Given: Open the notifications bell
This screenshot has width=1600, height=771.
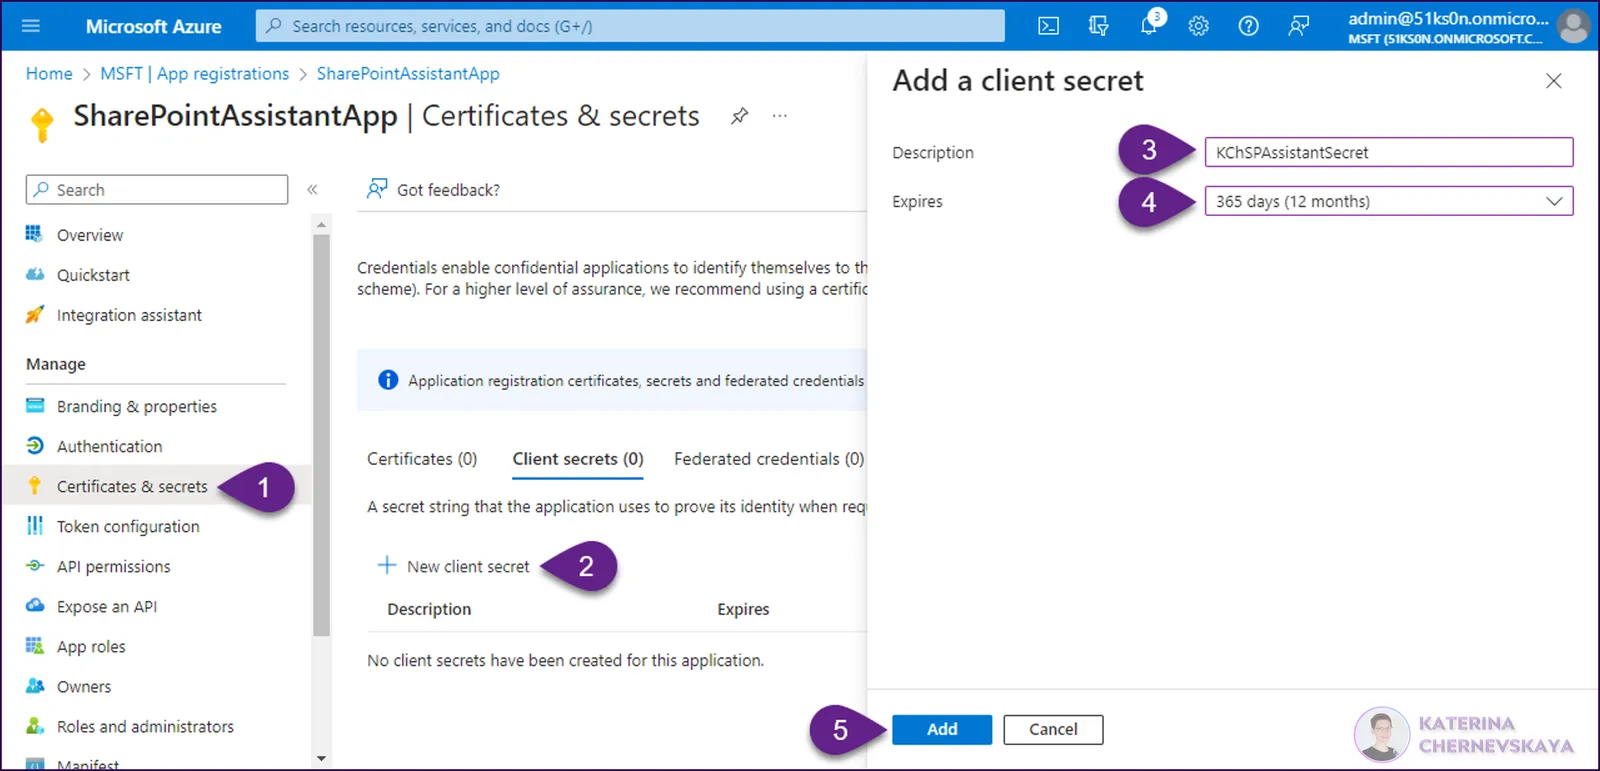Looking at the screenshot, I should [1149, 26].
